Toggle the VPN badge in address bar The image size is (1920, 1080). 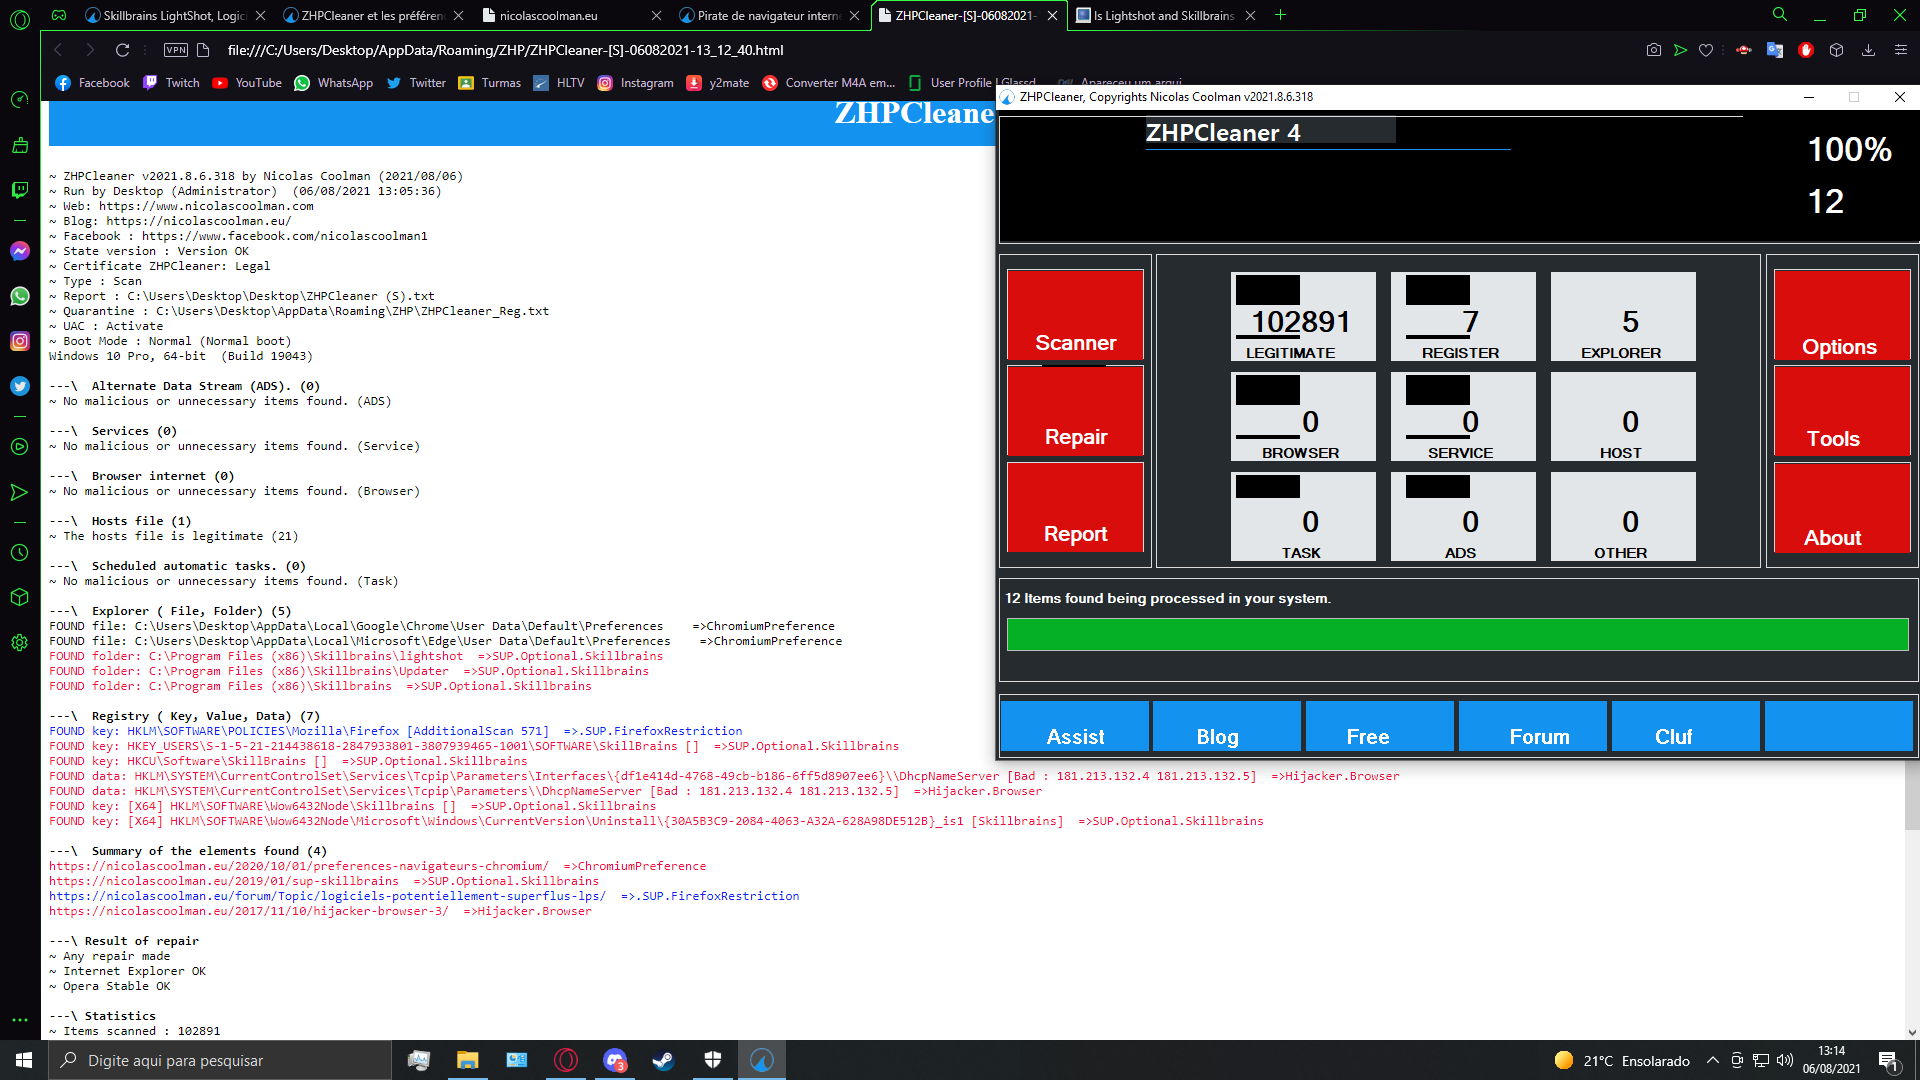coord(176,50)
